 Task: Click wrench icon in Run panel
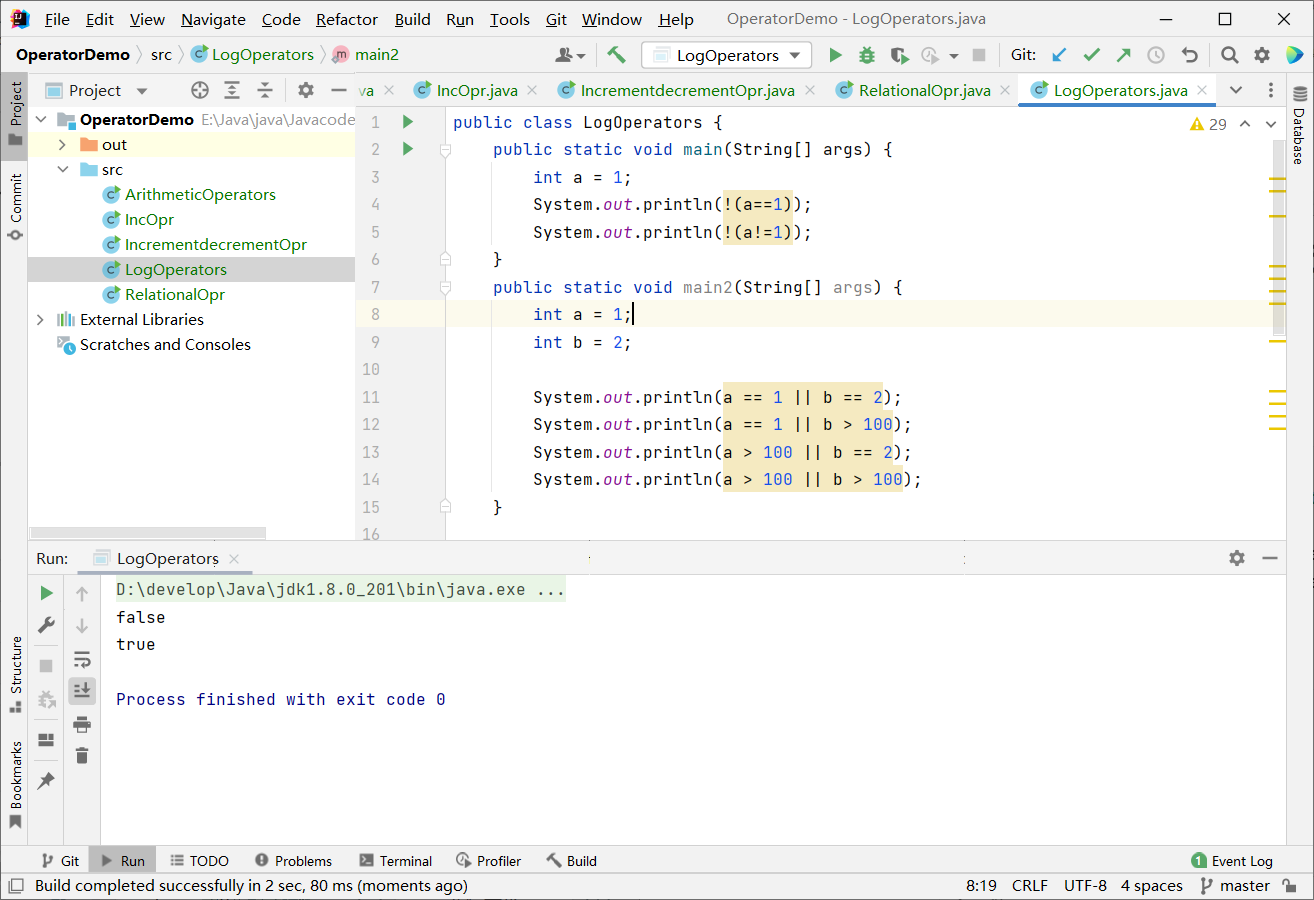(x=46, y=625)
